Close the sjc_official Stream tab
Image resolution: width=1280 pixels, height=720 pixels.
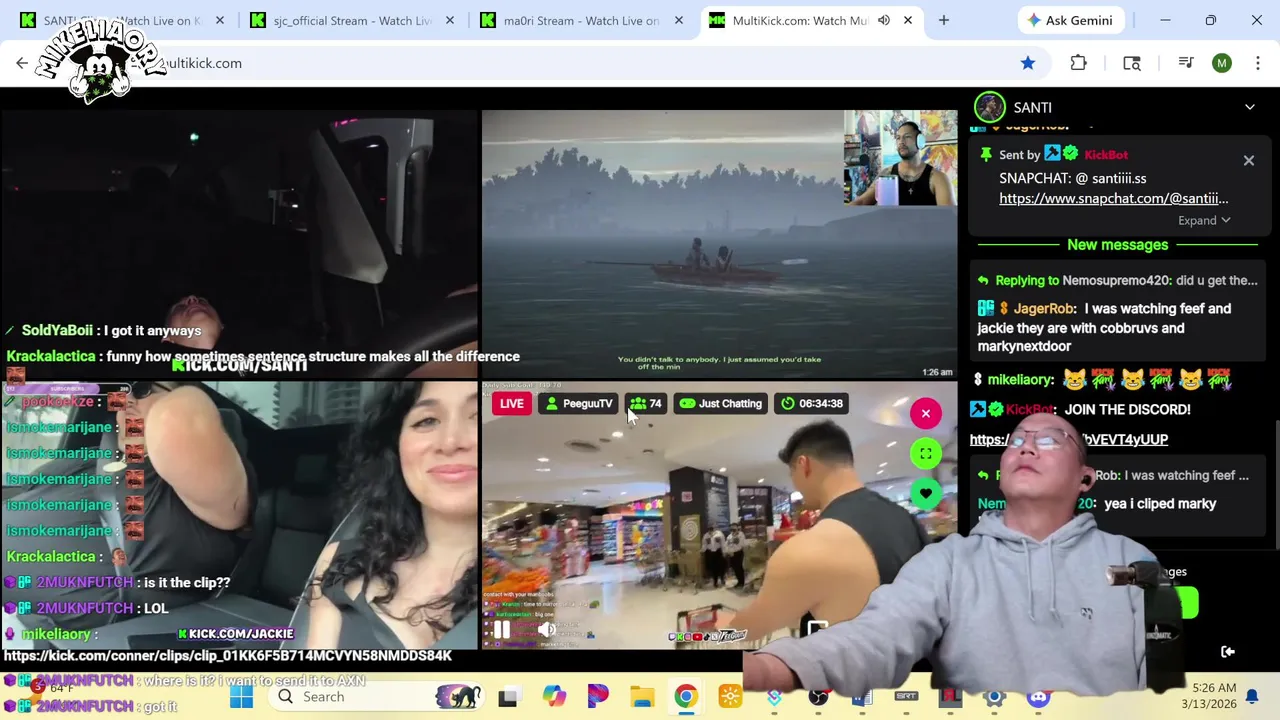(449, 20)
